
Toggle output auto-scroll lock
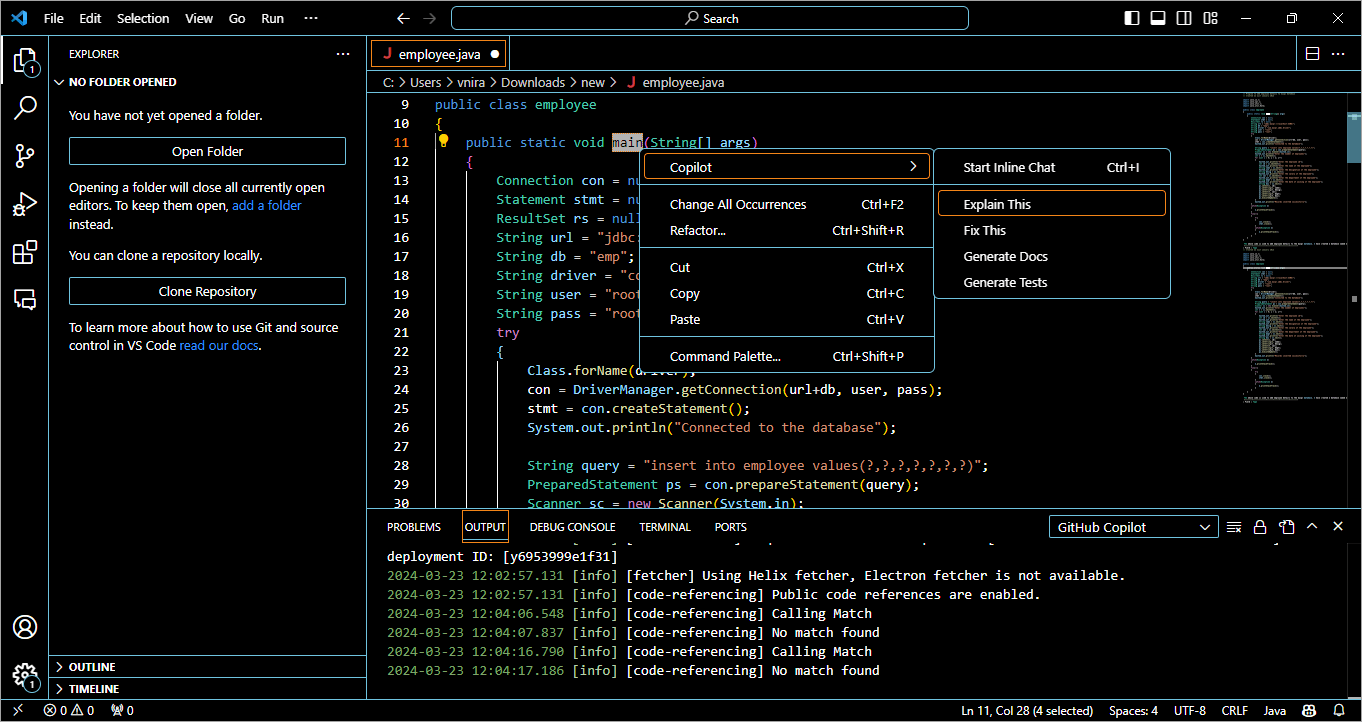[x=1260, y=527]
